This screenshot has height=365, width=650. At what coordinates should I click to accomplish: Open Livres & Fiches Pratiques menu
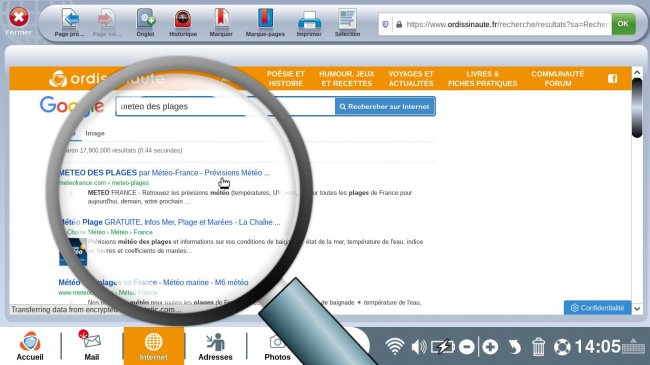coord(483,78)
